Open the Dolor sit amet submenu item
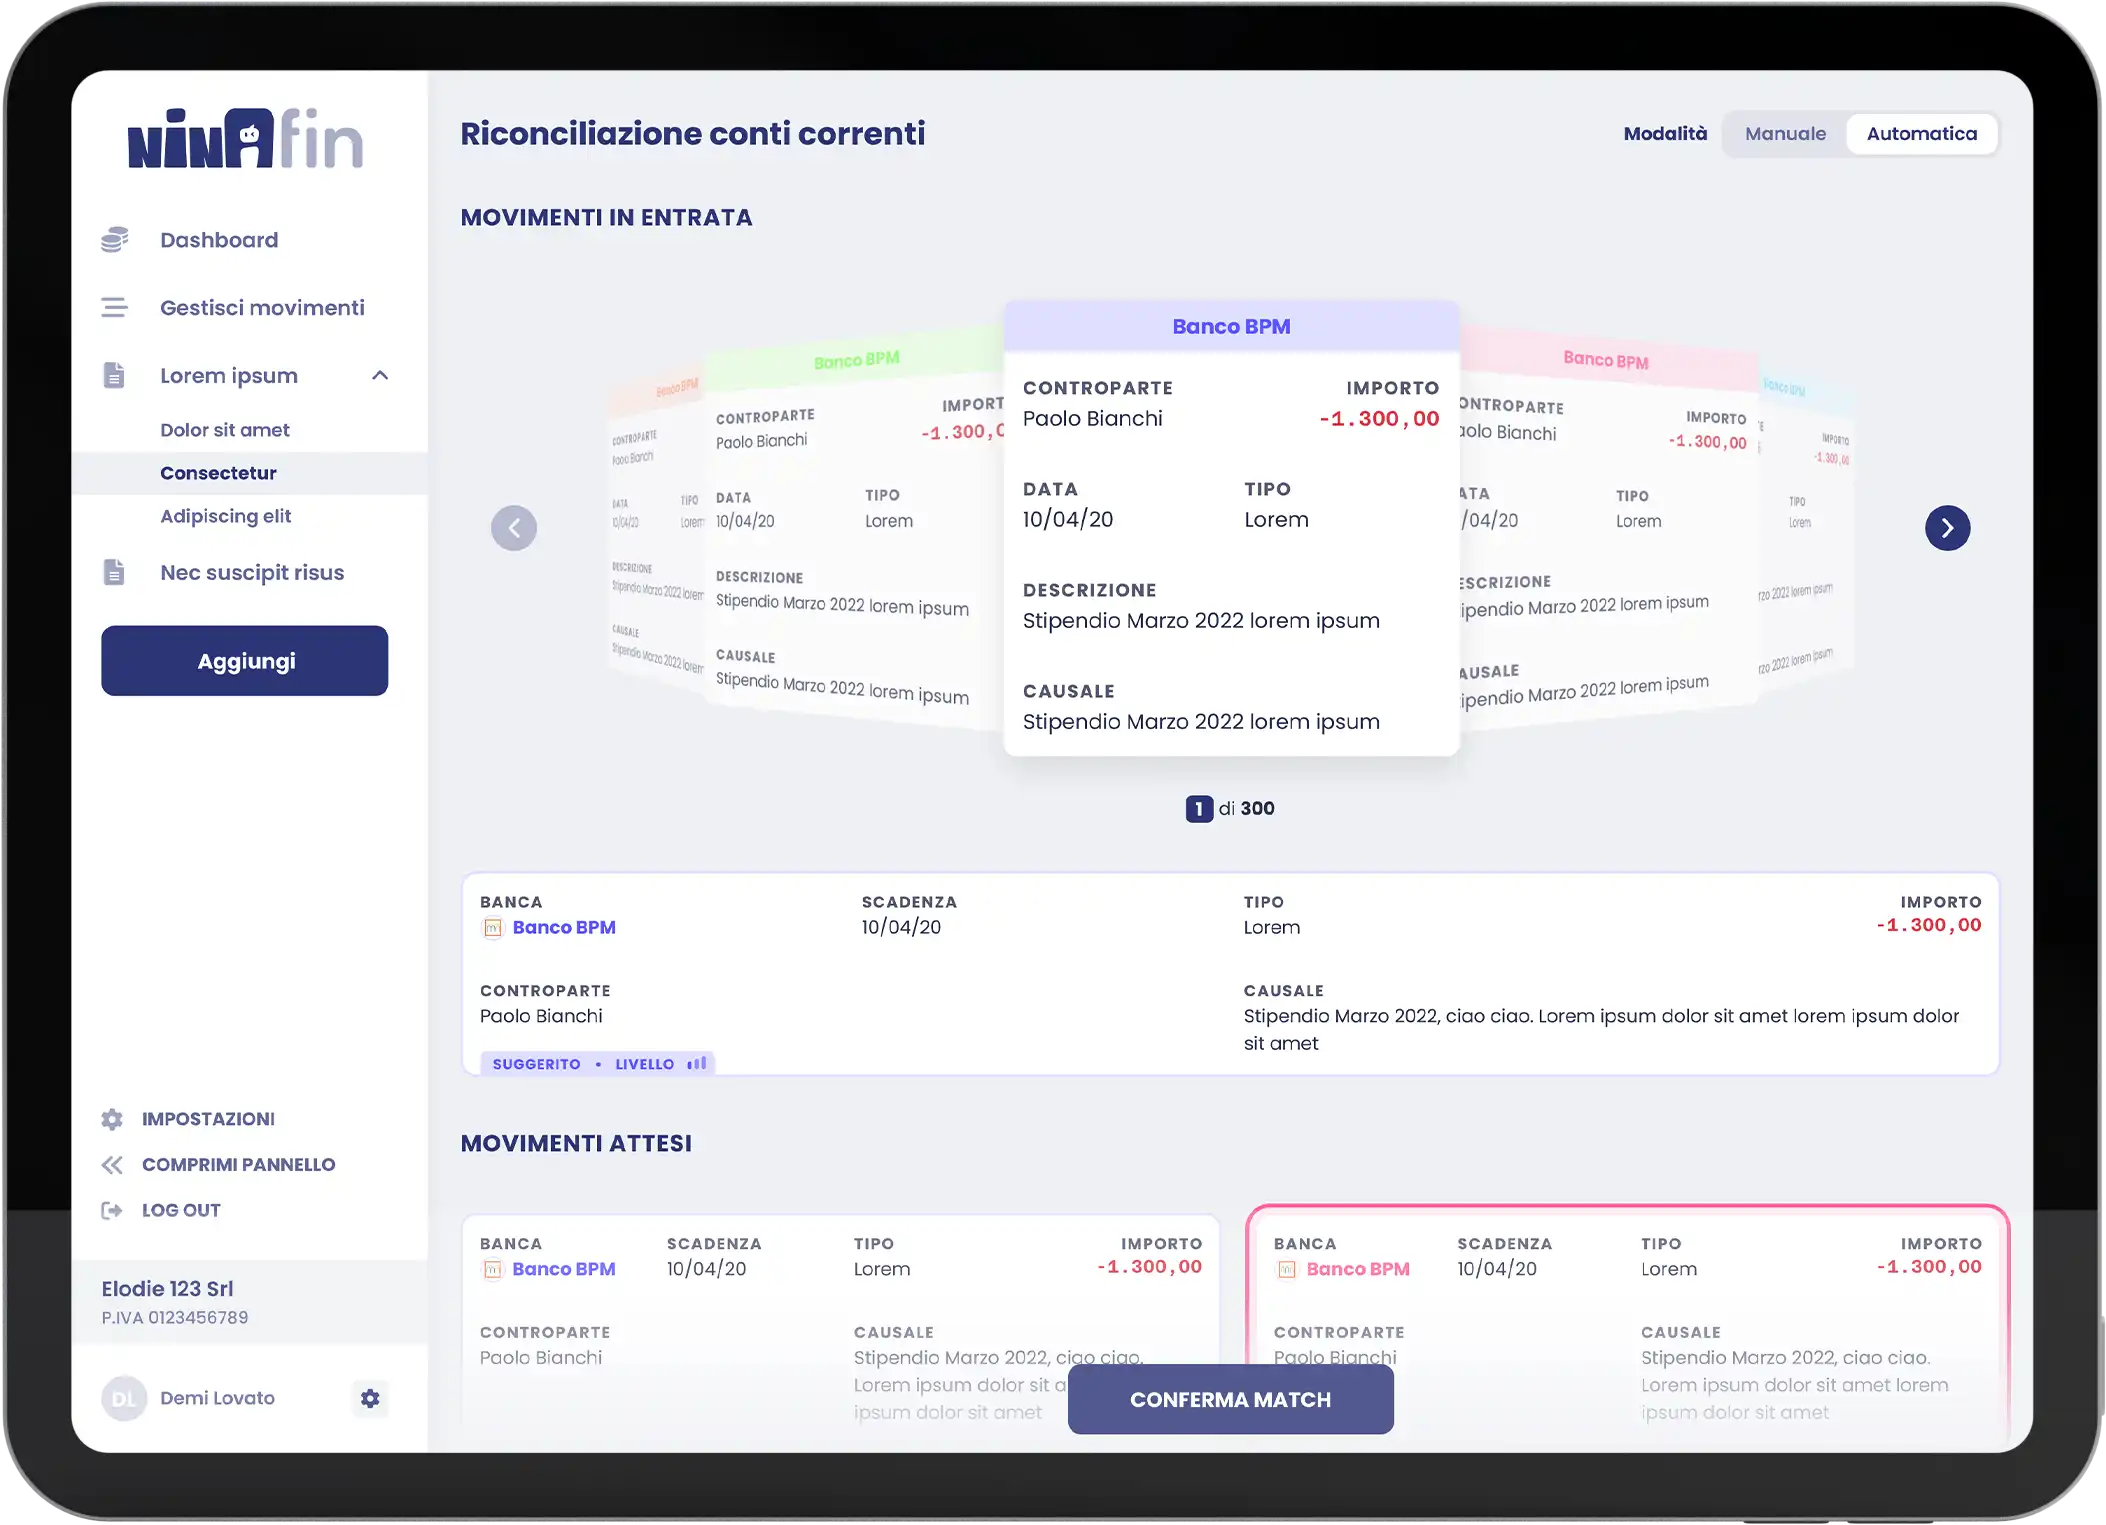This screenshot has height=1525, width=2106. 225,430
